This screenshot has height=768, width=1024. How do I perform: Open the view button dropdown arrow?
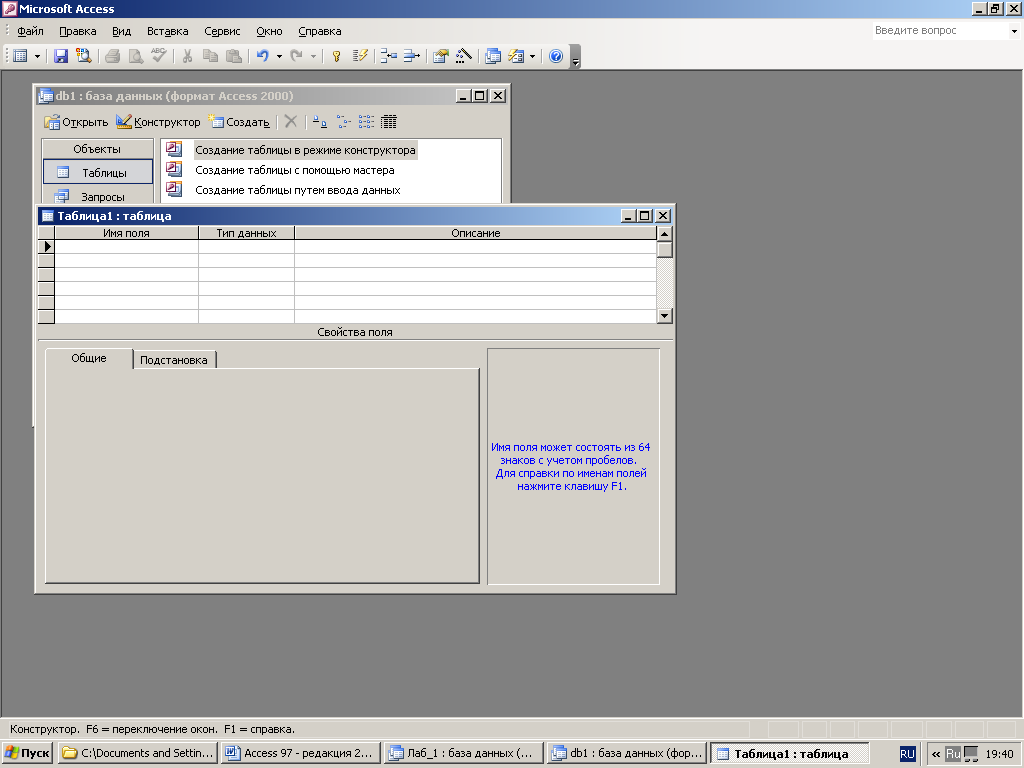pyautogui.click(x=37, y=57)
